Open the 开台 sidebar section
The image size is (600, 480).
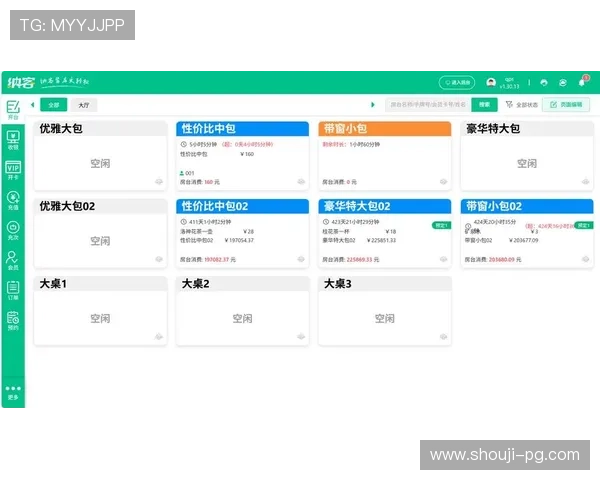coord(13,110)
